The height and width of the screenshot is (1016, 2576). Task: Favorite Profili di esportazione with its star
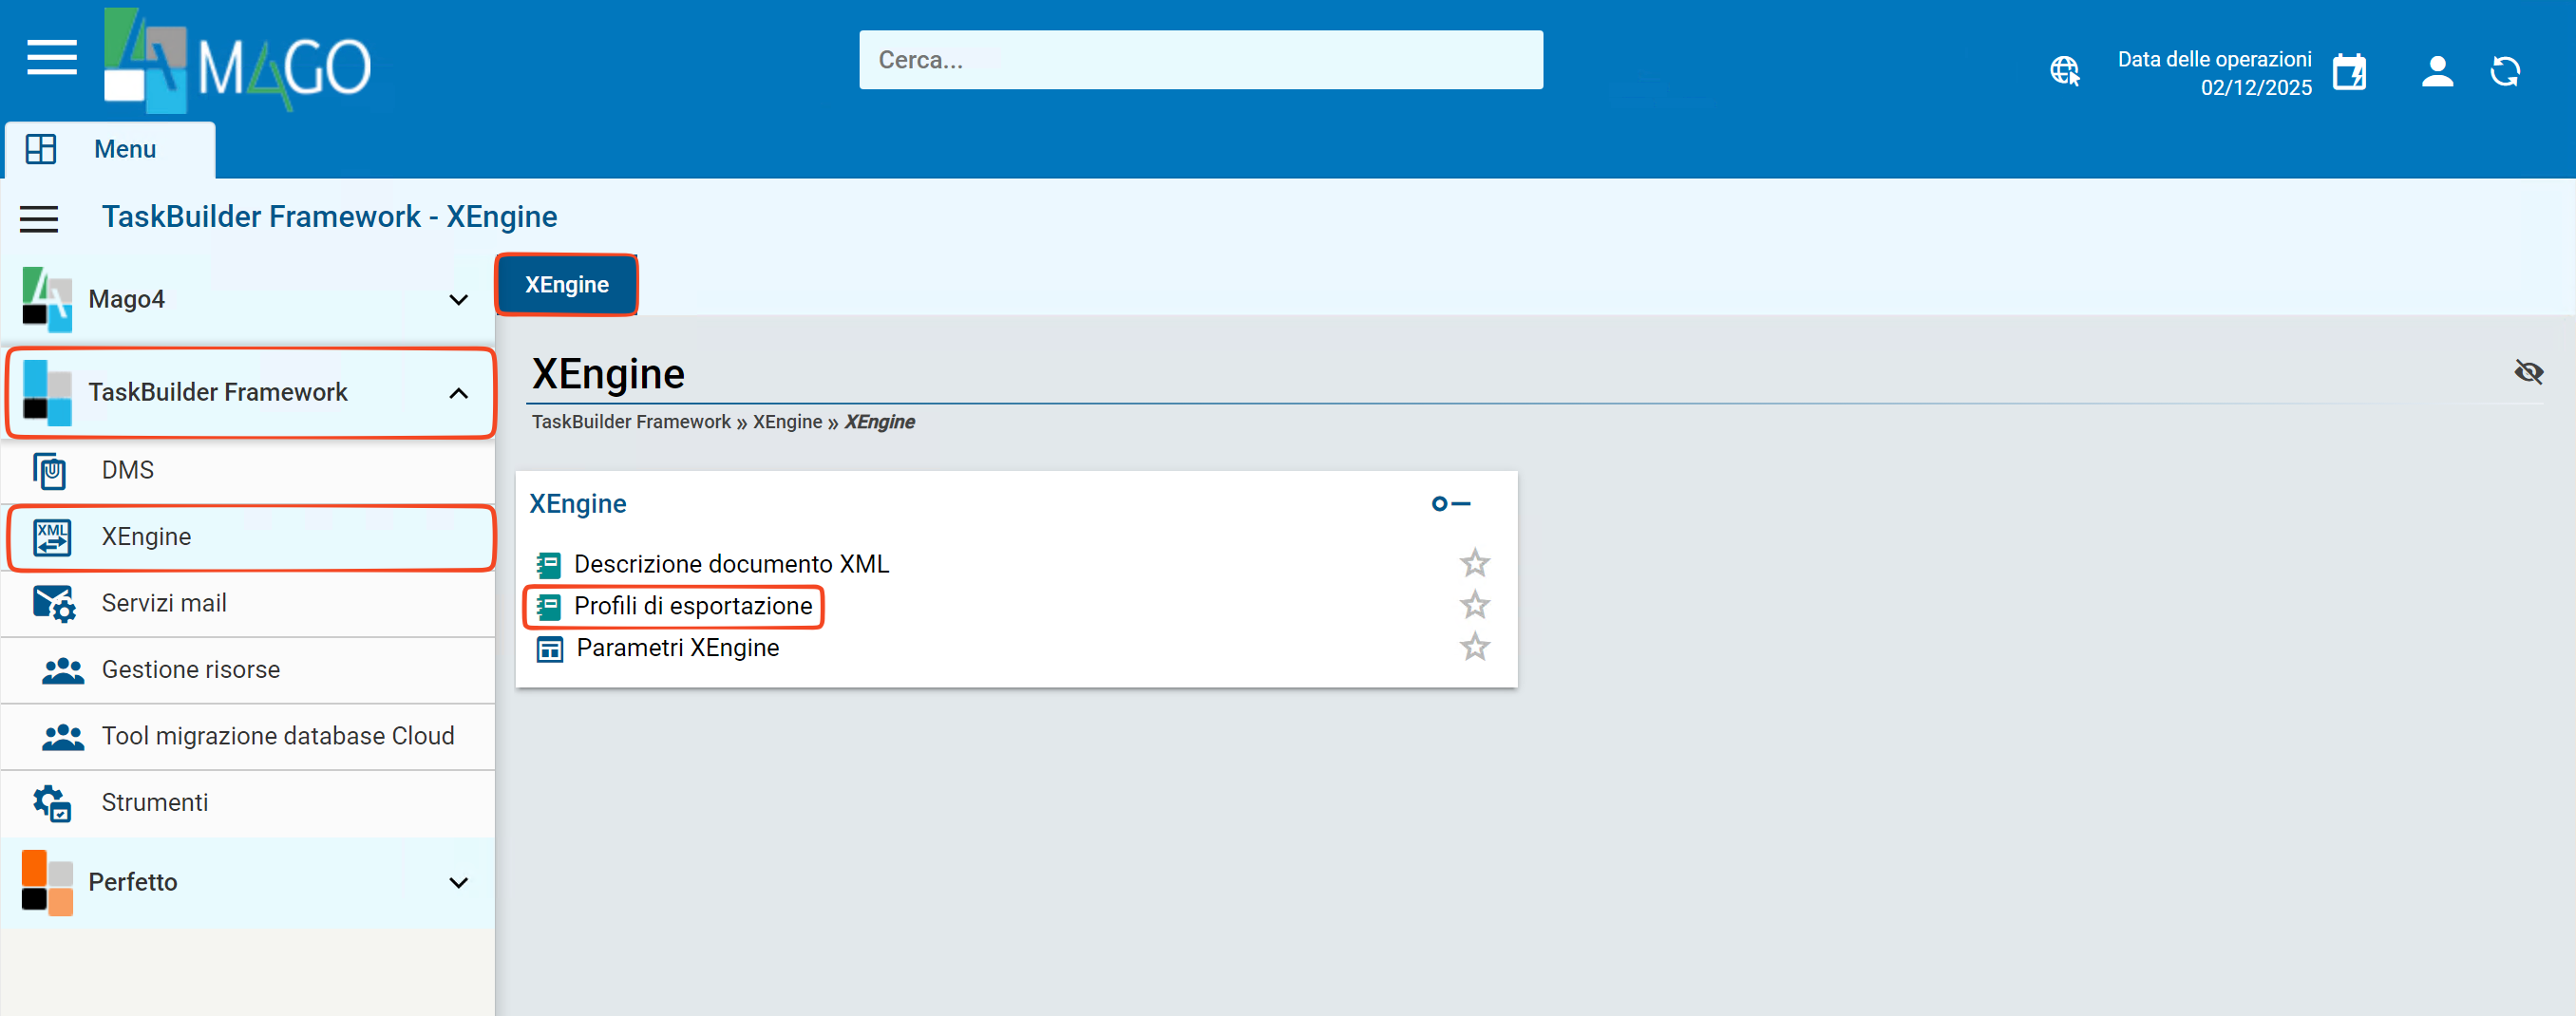tap(1474, 605)
